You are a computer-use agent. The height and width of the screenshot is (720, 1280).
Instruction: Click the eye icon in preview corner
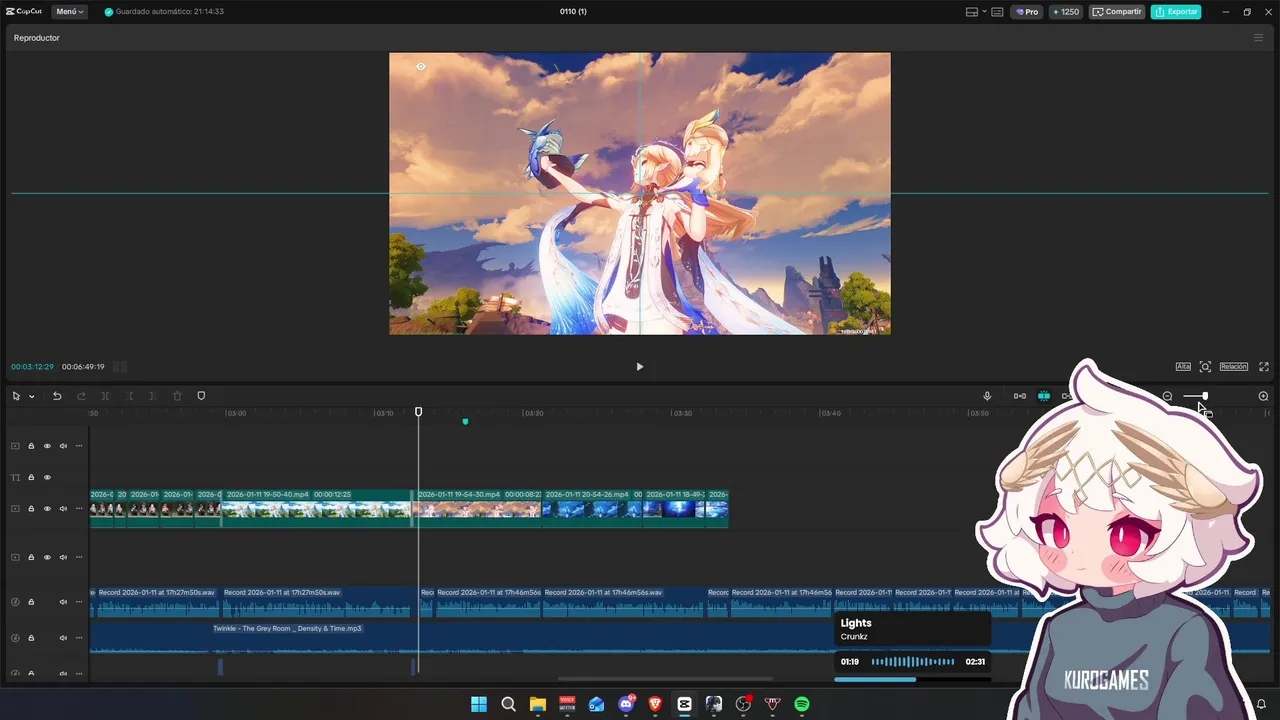point(421,67)
